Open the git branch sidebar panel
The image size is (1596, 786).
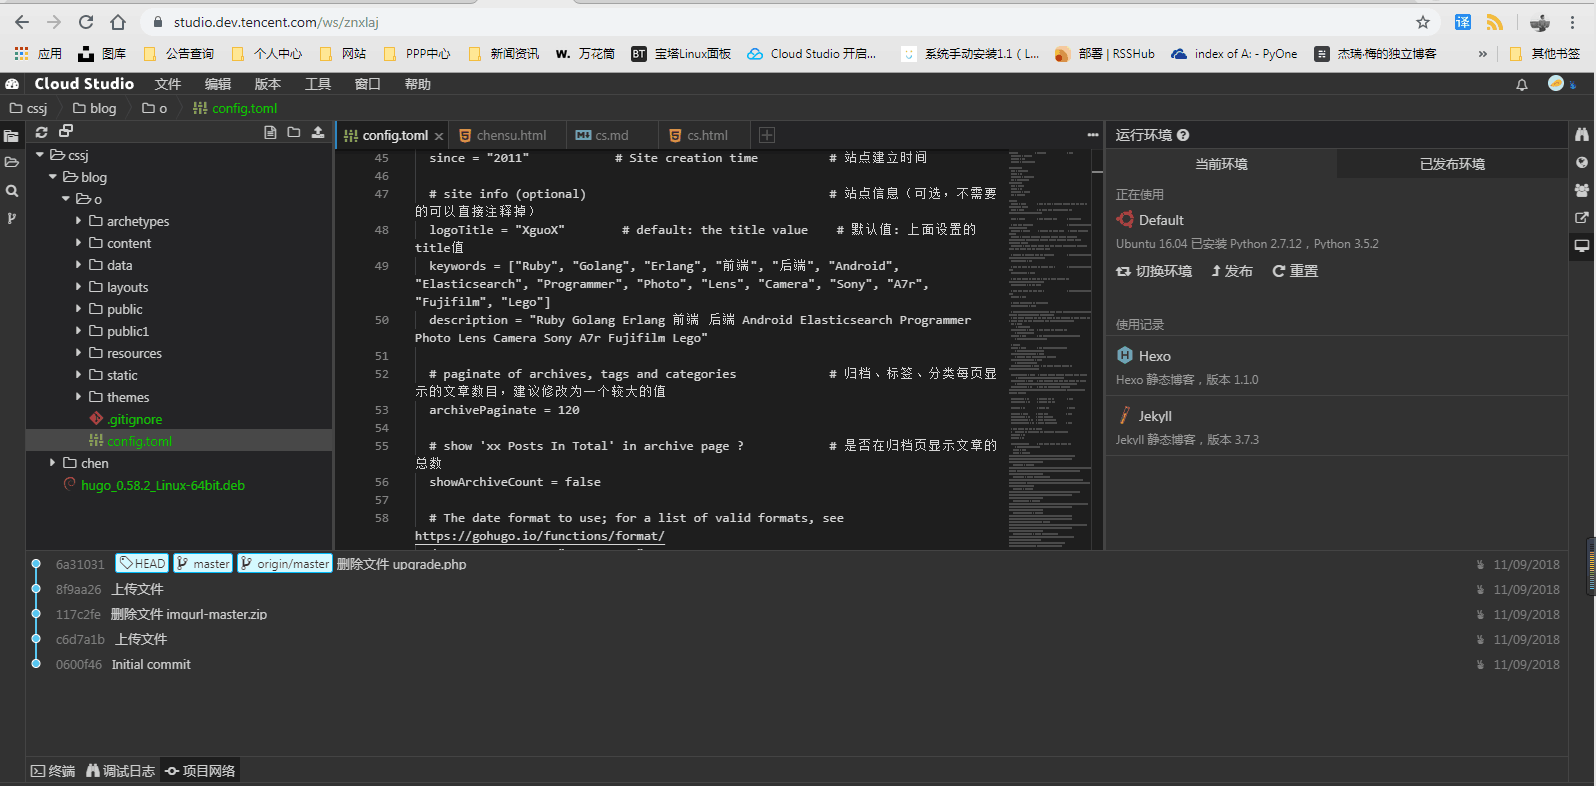click(x=12, y=218)
